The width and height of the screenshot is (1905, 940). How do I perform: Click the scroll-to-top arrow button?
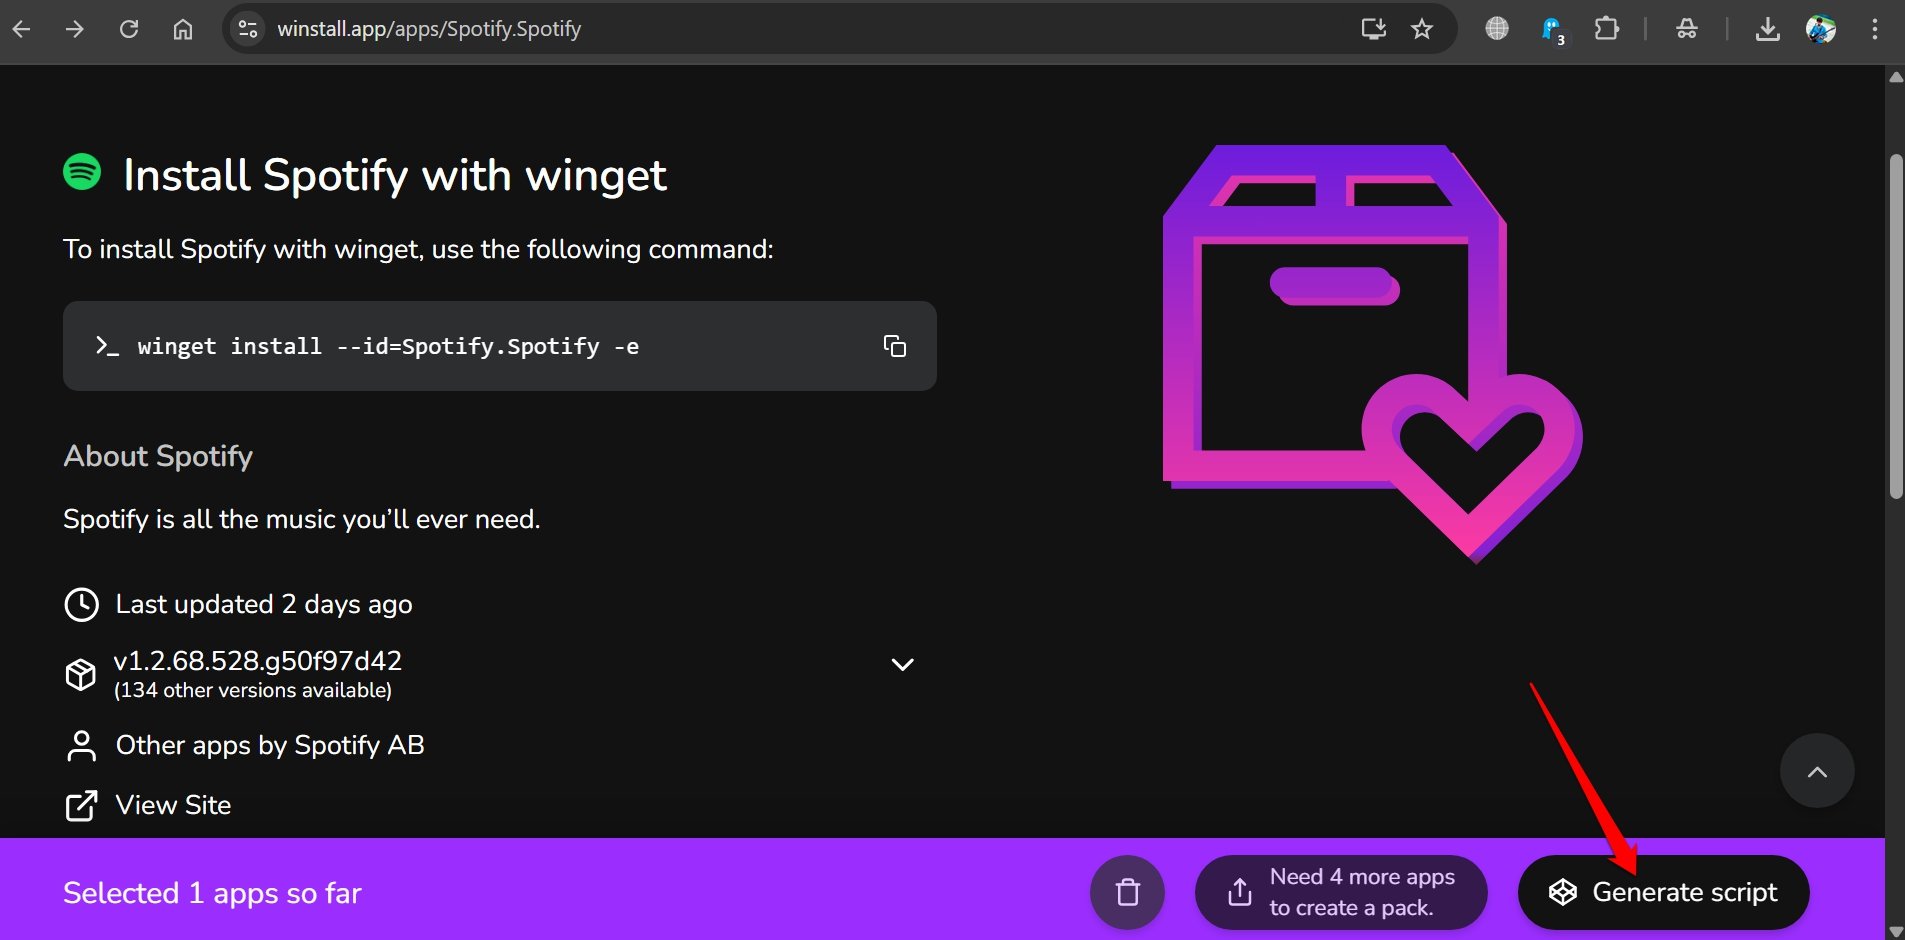1817,771
